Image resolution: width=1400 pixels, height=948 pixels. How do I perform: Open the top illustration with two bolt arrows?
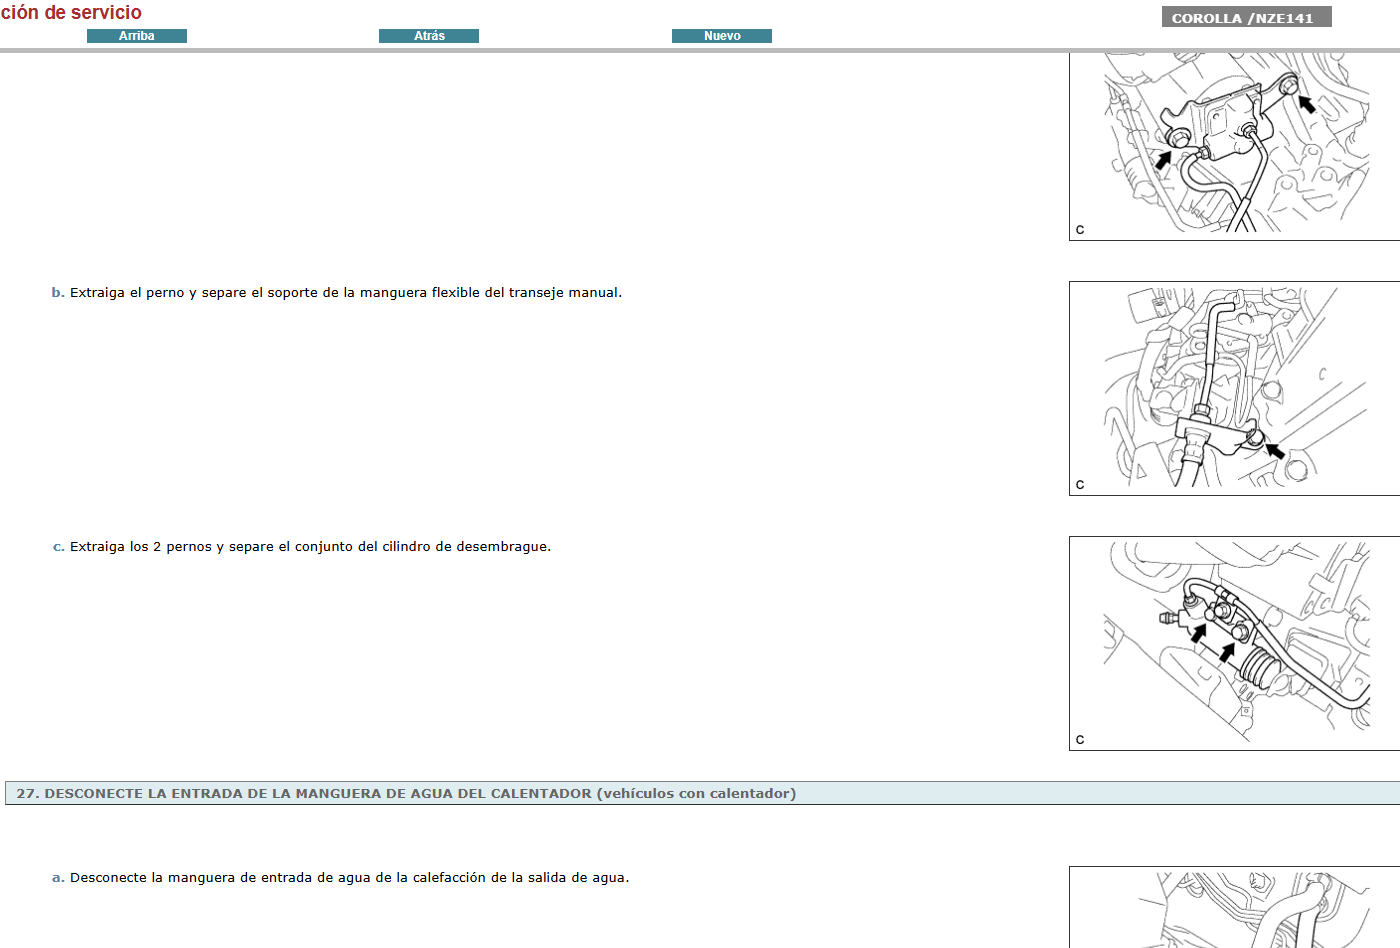pos(1234,145)
